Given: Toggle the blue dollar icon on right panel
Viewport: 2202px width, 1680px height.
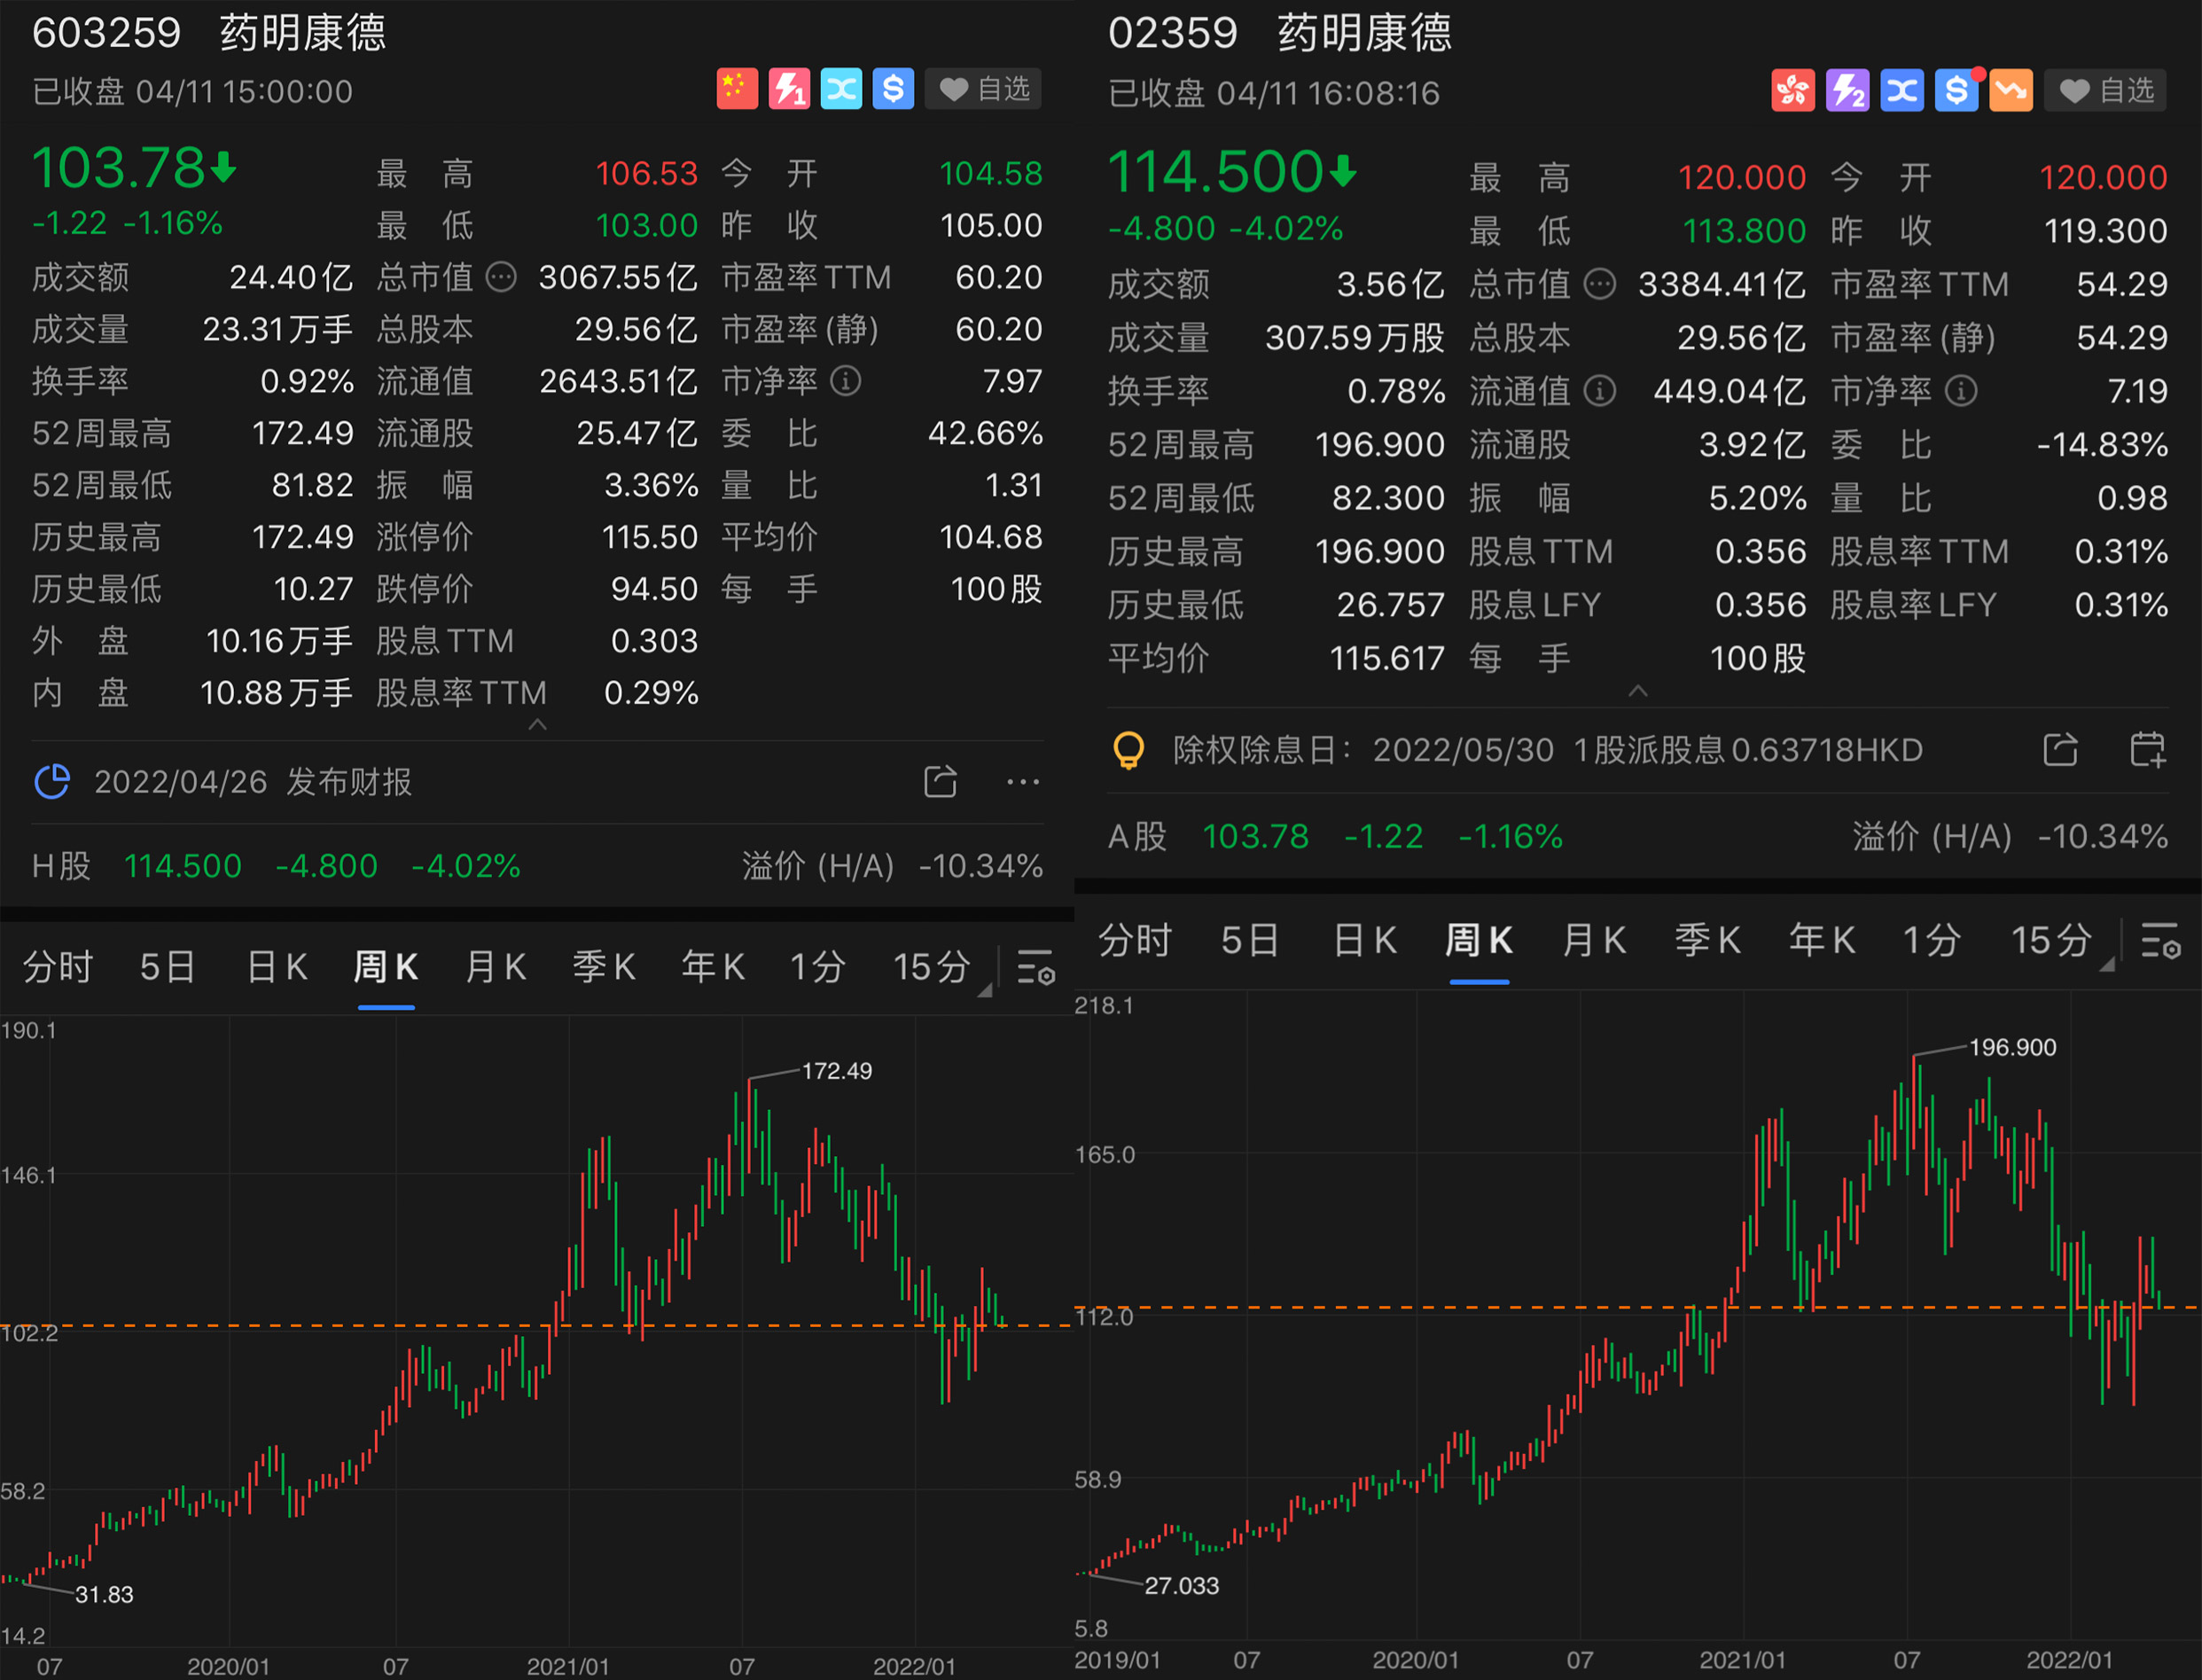Looking at the screenshot, I should pyautogui.click(x=1956, y=91).
